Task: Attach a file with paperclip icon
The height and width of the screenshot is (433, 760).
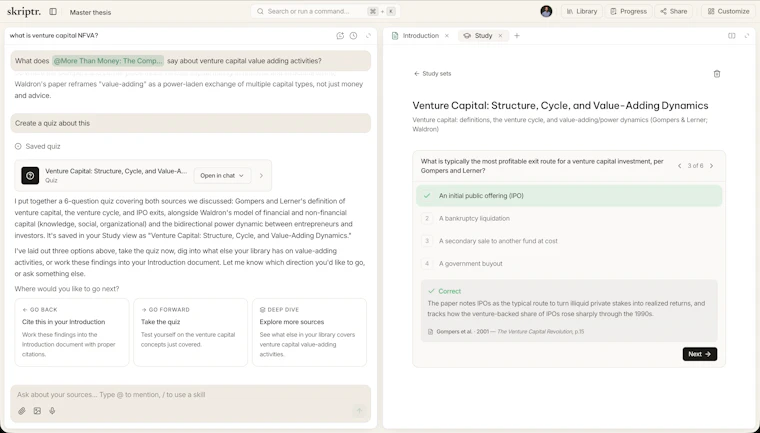Action: pos(22,411)
